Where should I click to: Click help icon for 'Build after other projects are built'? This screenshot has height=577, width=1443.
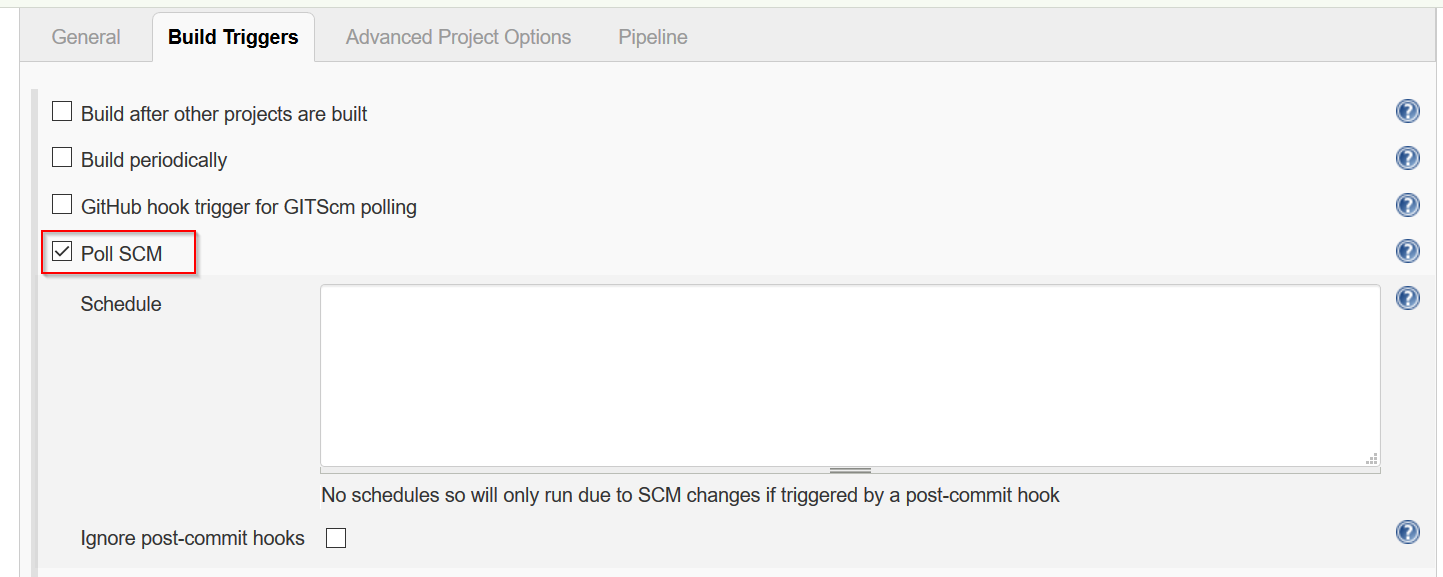[1407, 111]
